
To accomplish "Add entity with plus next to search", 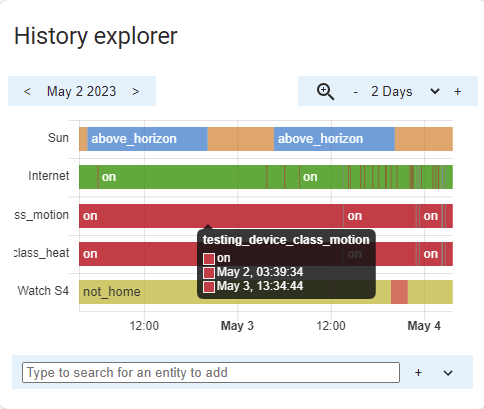I will click(x=418, y=372).
